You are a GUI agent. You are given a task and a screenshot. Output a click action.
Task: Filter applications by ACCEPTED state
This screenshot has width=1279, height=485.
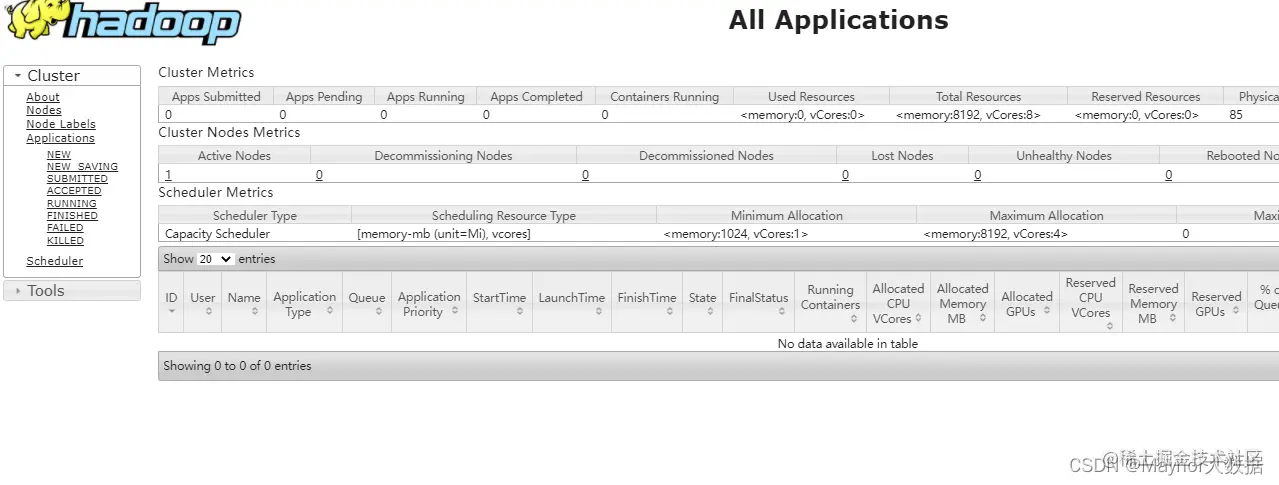coord(74,191)
